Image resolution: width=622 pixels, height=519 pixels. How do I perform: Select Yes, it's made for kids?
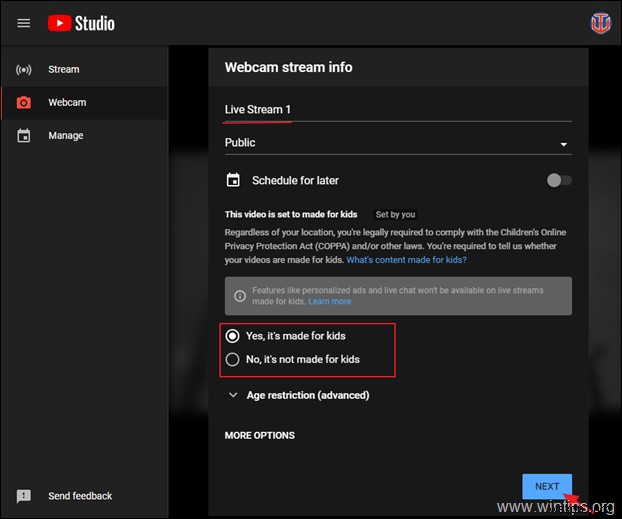[232, 336]
